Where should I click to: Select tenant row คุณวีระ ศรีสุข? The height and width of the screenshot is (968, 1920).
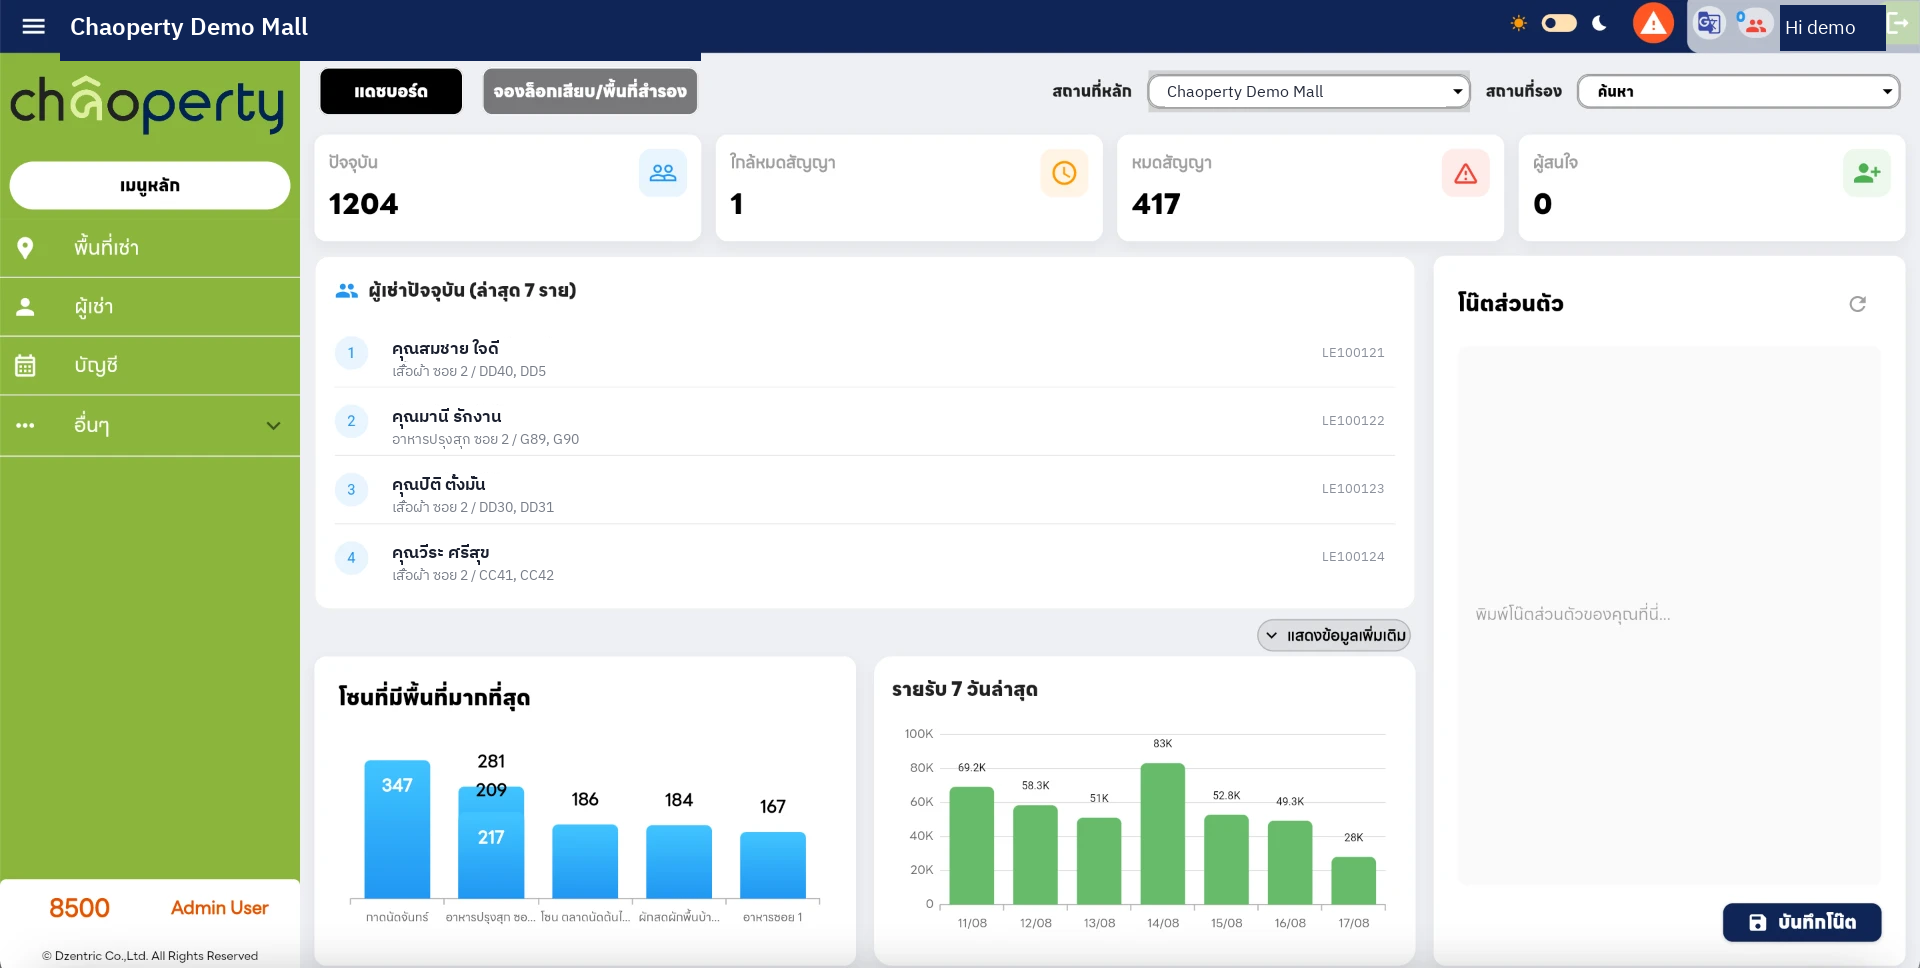[865, 560]
